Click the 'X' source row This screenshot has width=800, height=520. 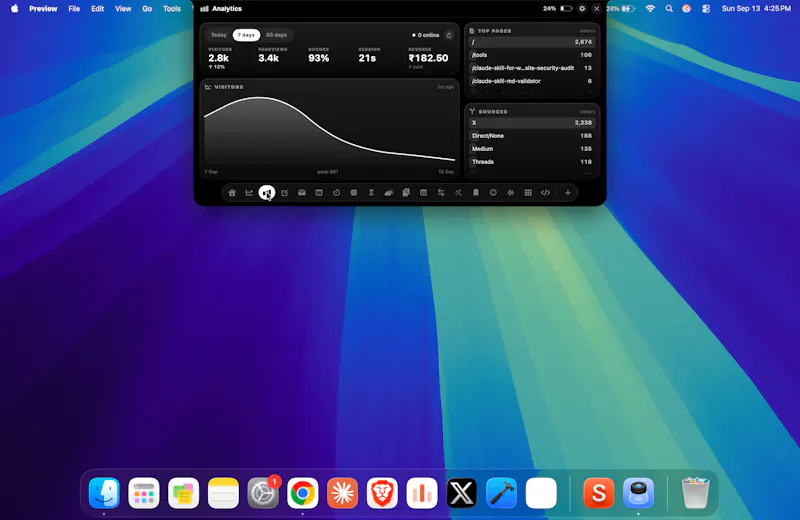pos(532,123)
